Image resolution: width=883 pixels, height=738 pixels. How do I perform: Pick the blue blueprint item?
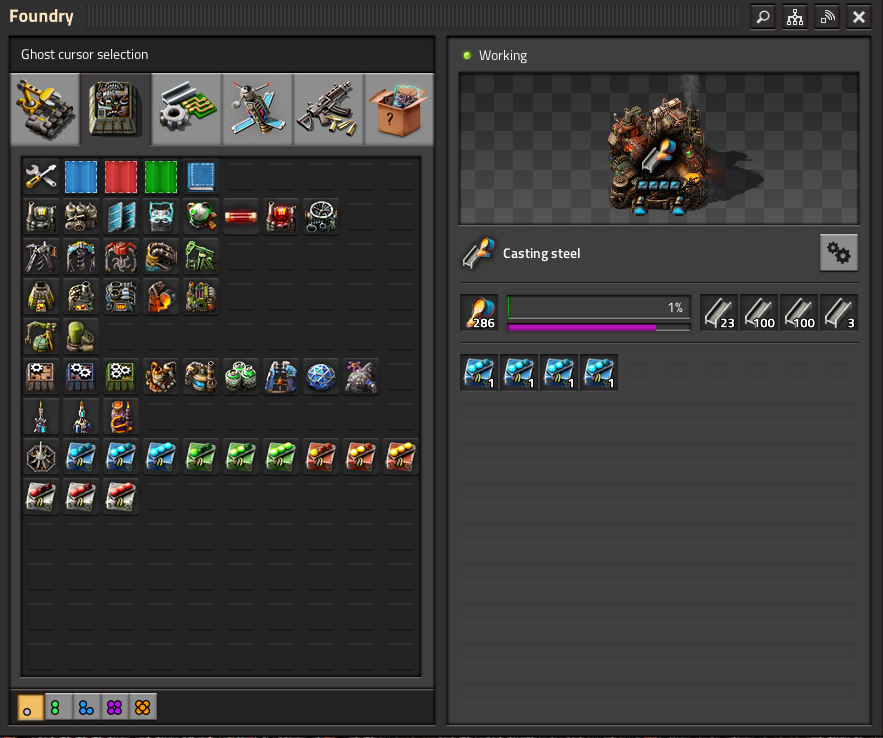(81, 177)
